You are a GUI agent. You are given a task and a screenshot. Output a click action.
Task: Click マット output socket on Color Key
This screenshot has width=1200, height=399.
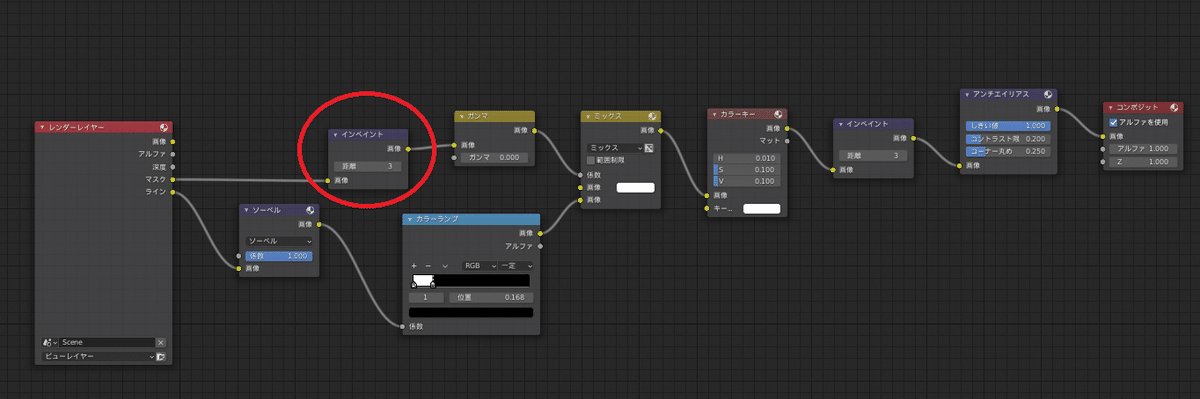click(x=788, y=141)
